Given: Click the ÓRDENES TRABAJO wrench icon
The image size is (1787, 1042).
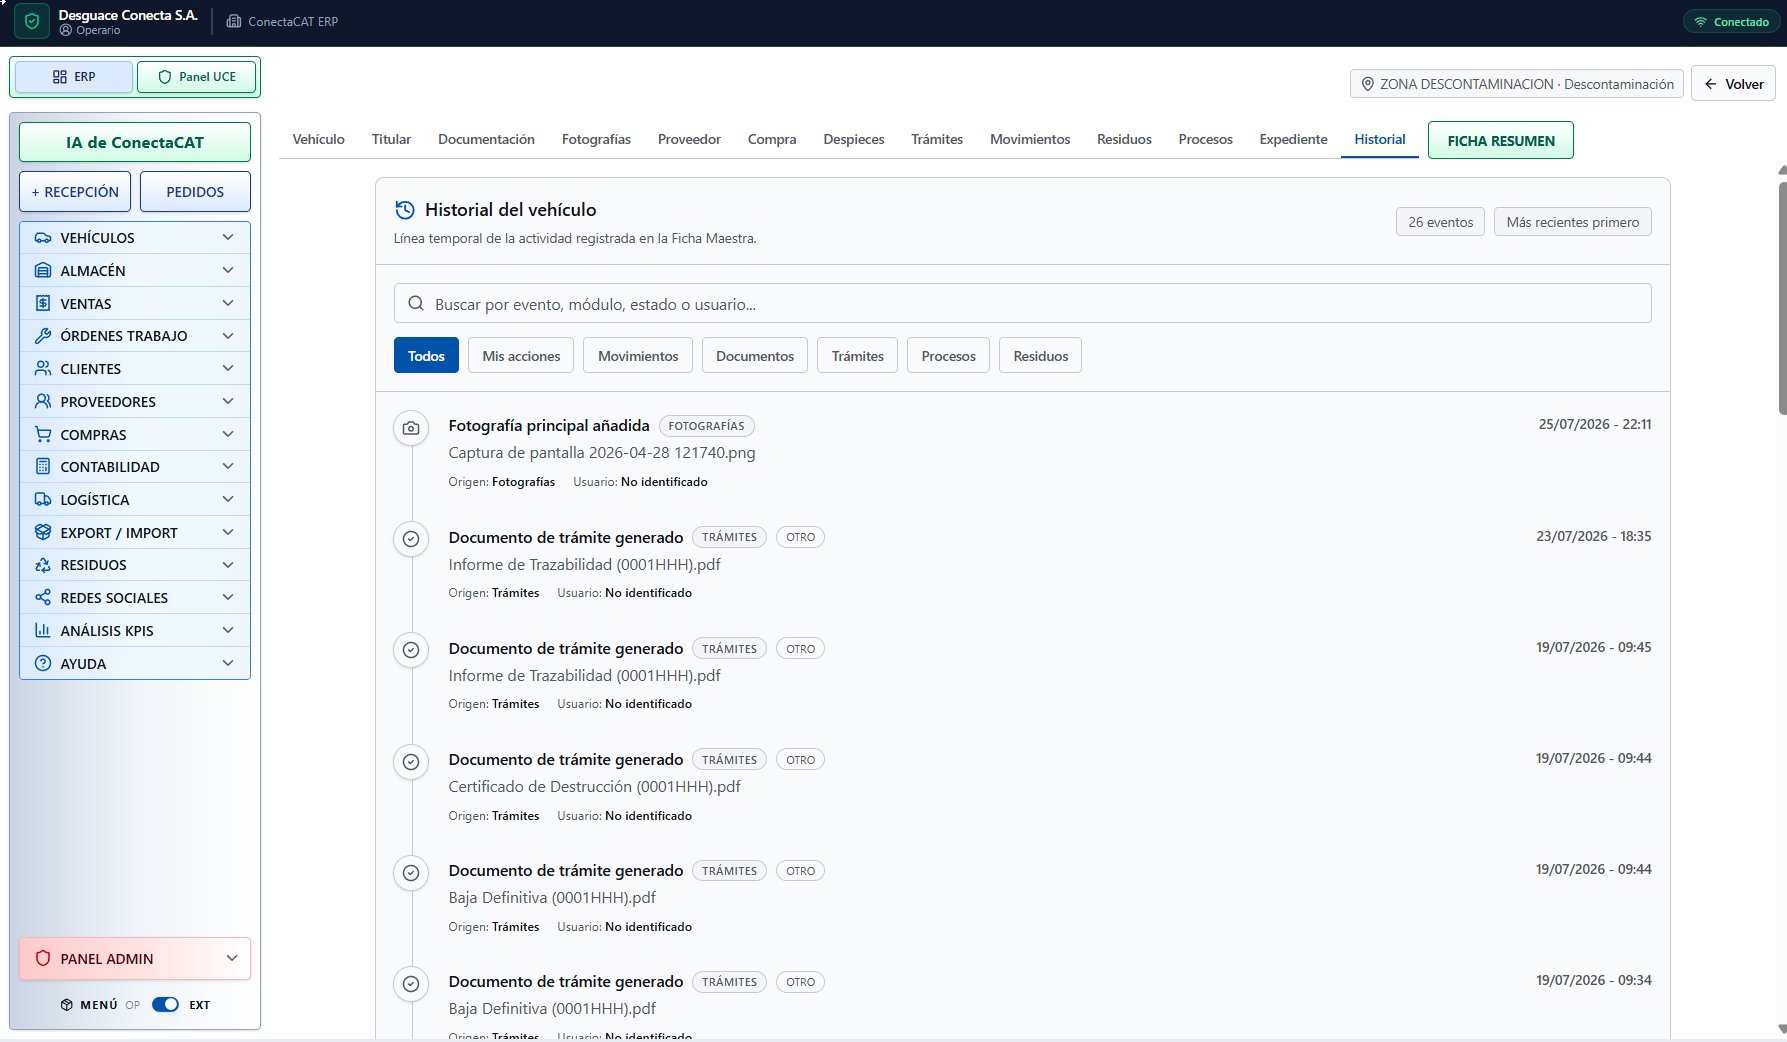Looking at the screenshot, I should click(43, 336).
